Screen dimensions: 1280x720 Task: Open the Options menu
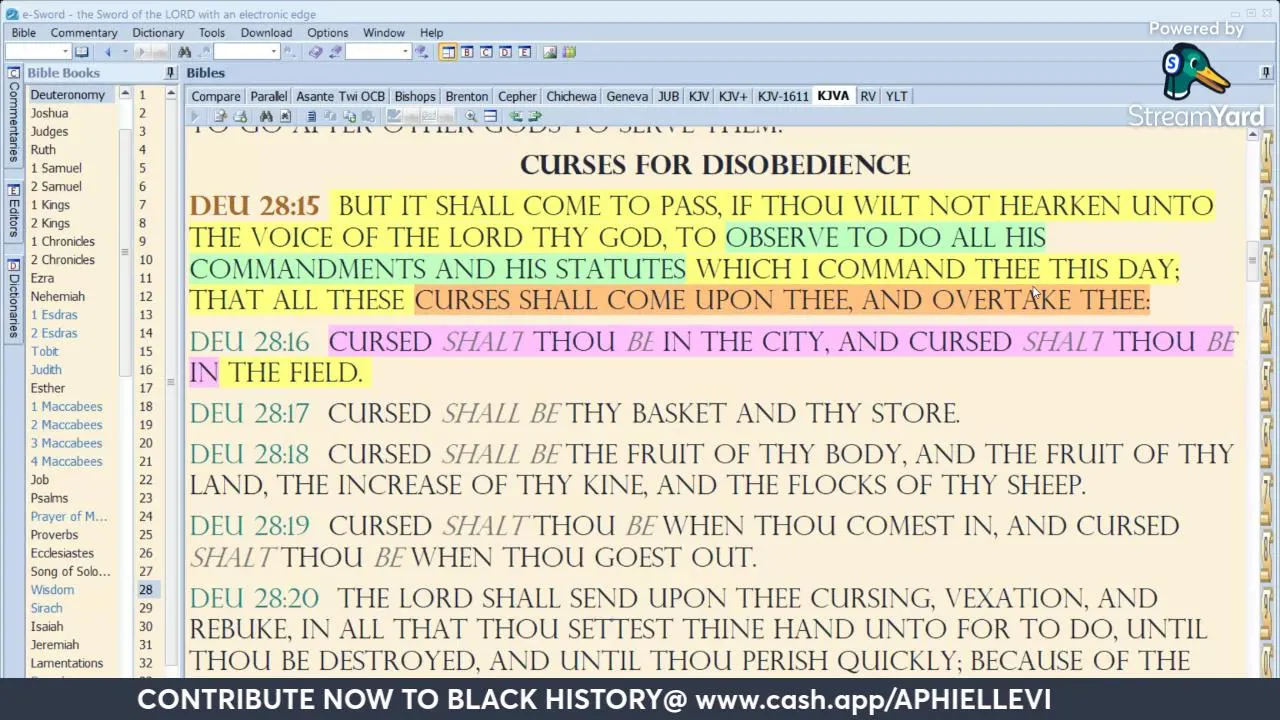point(327,33)
